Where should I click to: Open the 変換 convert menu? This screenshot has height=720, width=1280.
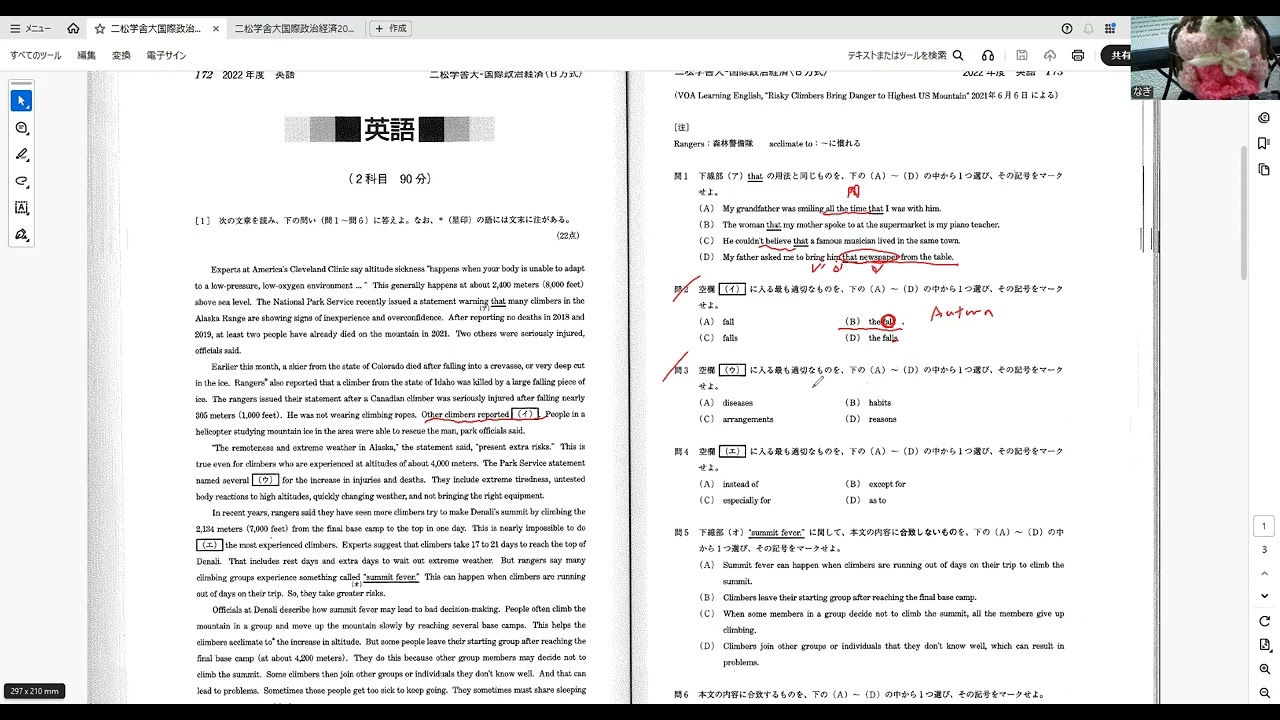point(121,56)
